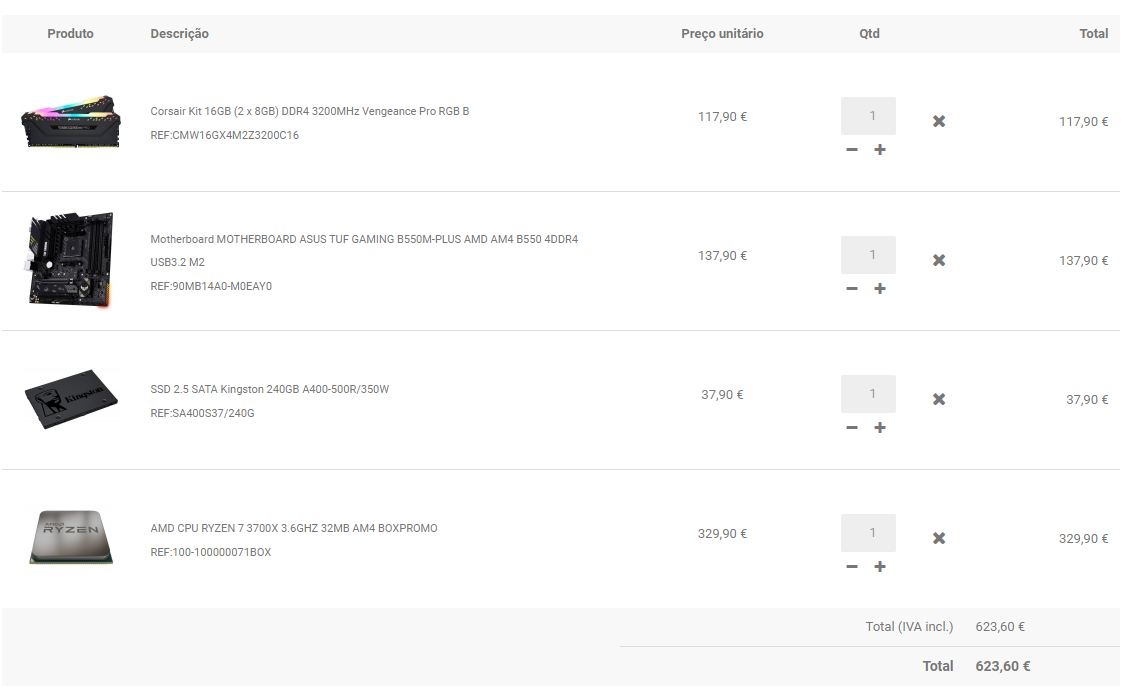Image resolution: width=1128 pixels, height=689 pixels.
Task: Remove ASUS TUF motherboard from cart
Action: 939,260
